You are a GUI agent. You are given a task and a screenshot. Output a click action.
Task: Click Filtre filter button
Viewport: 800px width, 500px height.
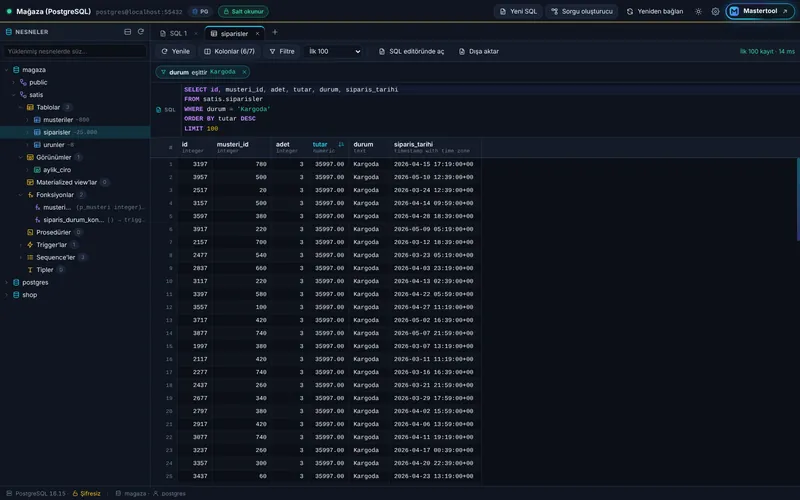[282, 51]
